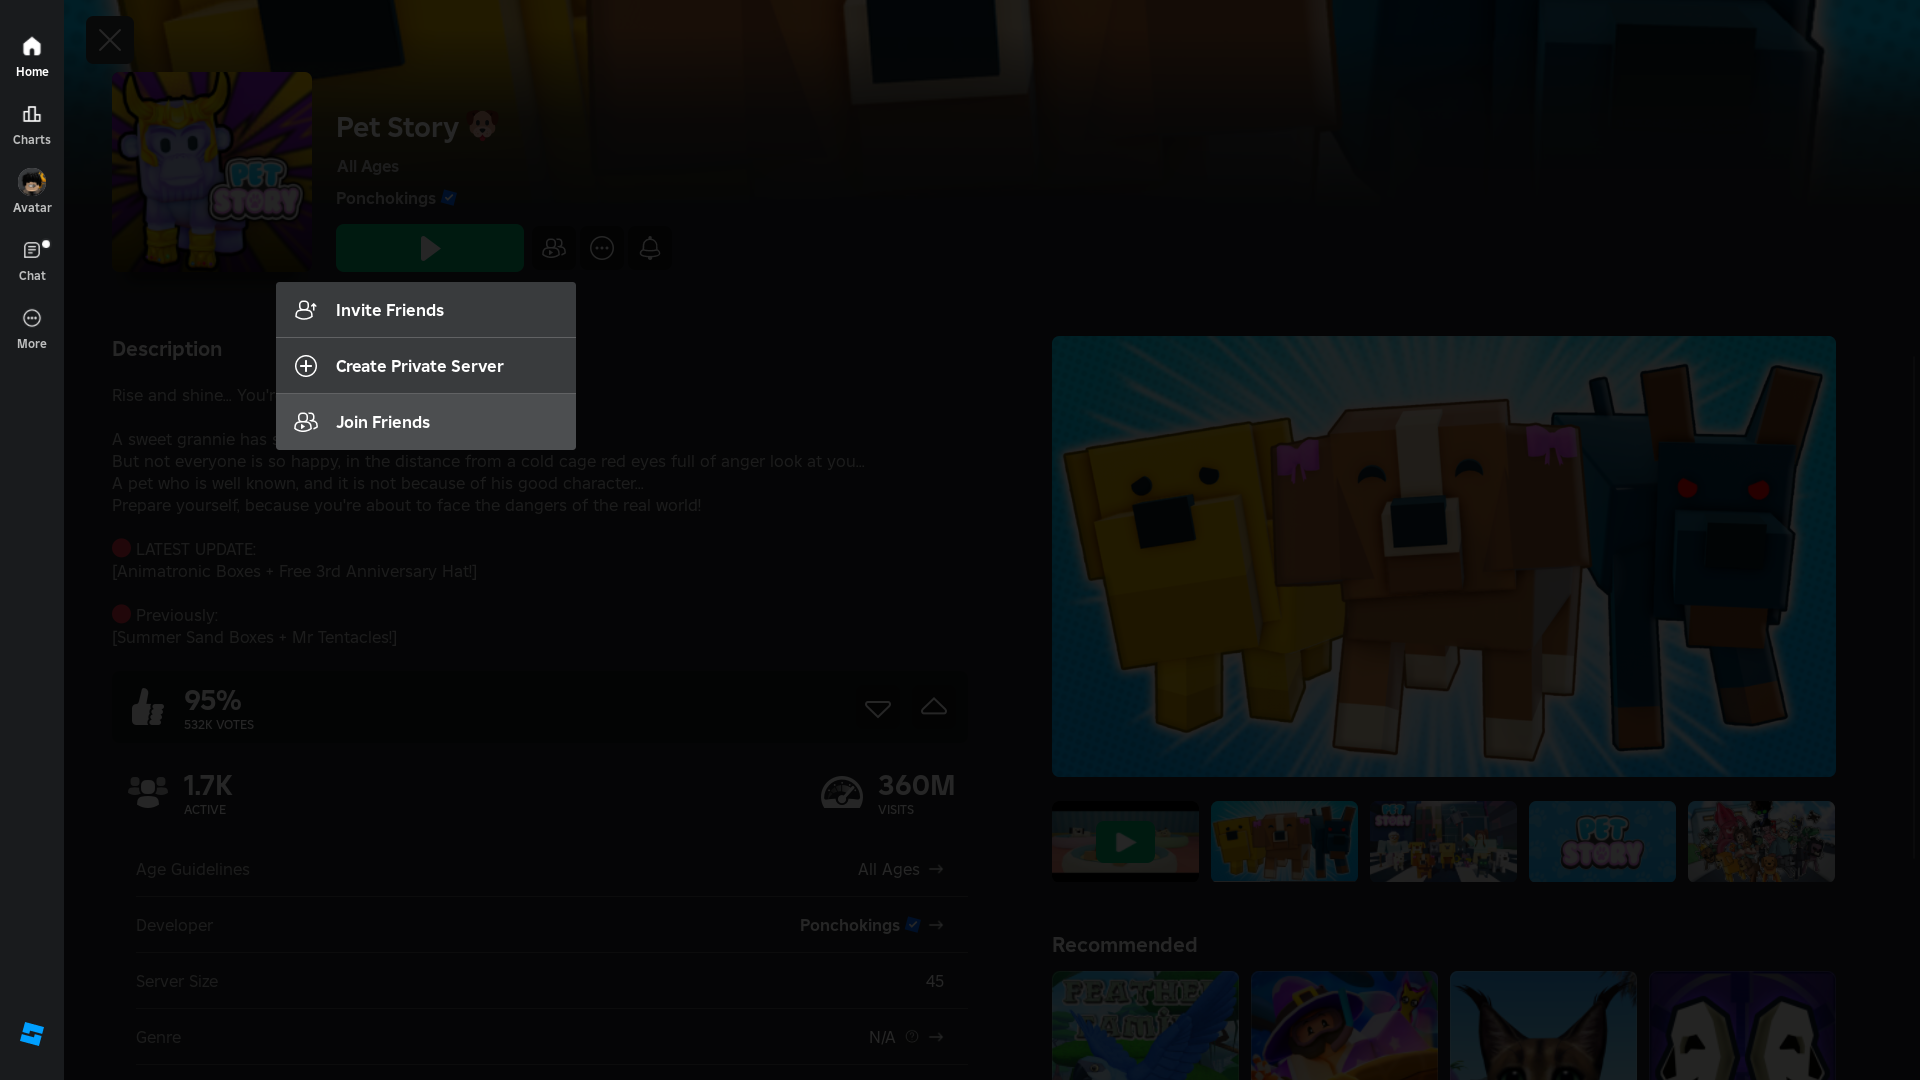This screenshot has width=1920, height=1080.
Task: Click the Roblox Studio logo at bottom left
Action: 32,1034
